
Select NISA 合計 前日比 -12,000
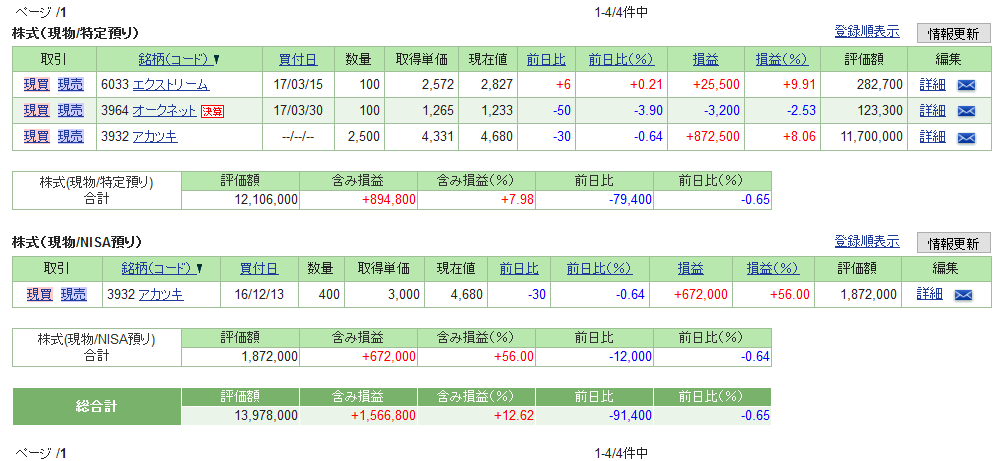tap(595, 357)
